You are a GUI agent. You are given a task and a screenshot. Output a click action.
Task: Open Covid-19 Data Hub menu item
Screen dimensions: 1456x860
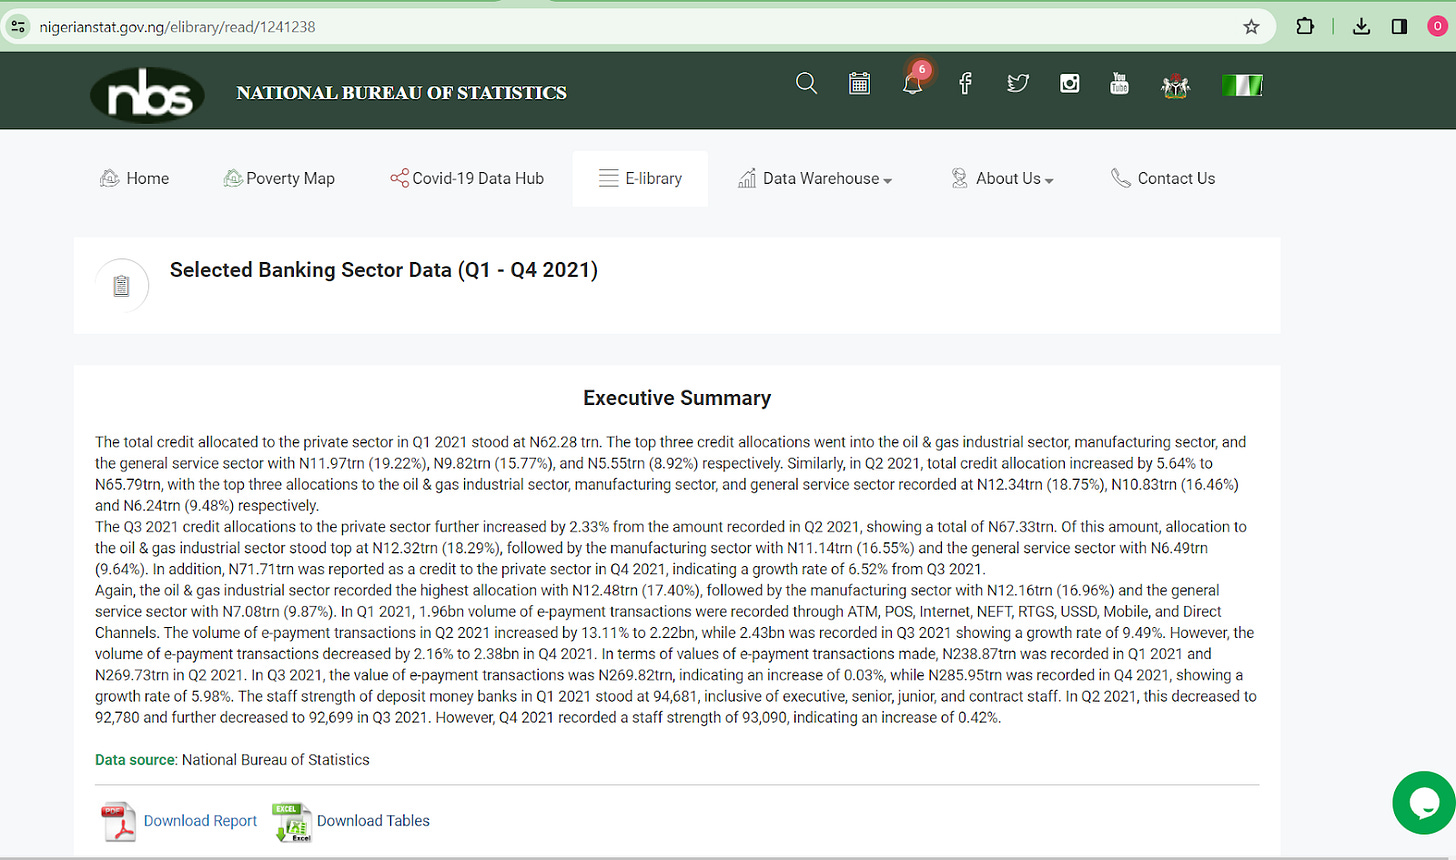pyautogui.click(x=467, y=178)
